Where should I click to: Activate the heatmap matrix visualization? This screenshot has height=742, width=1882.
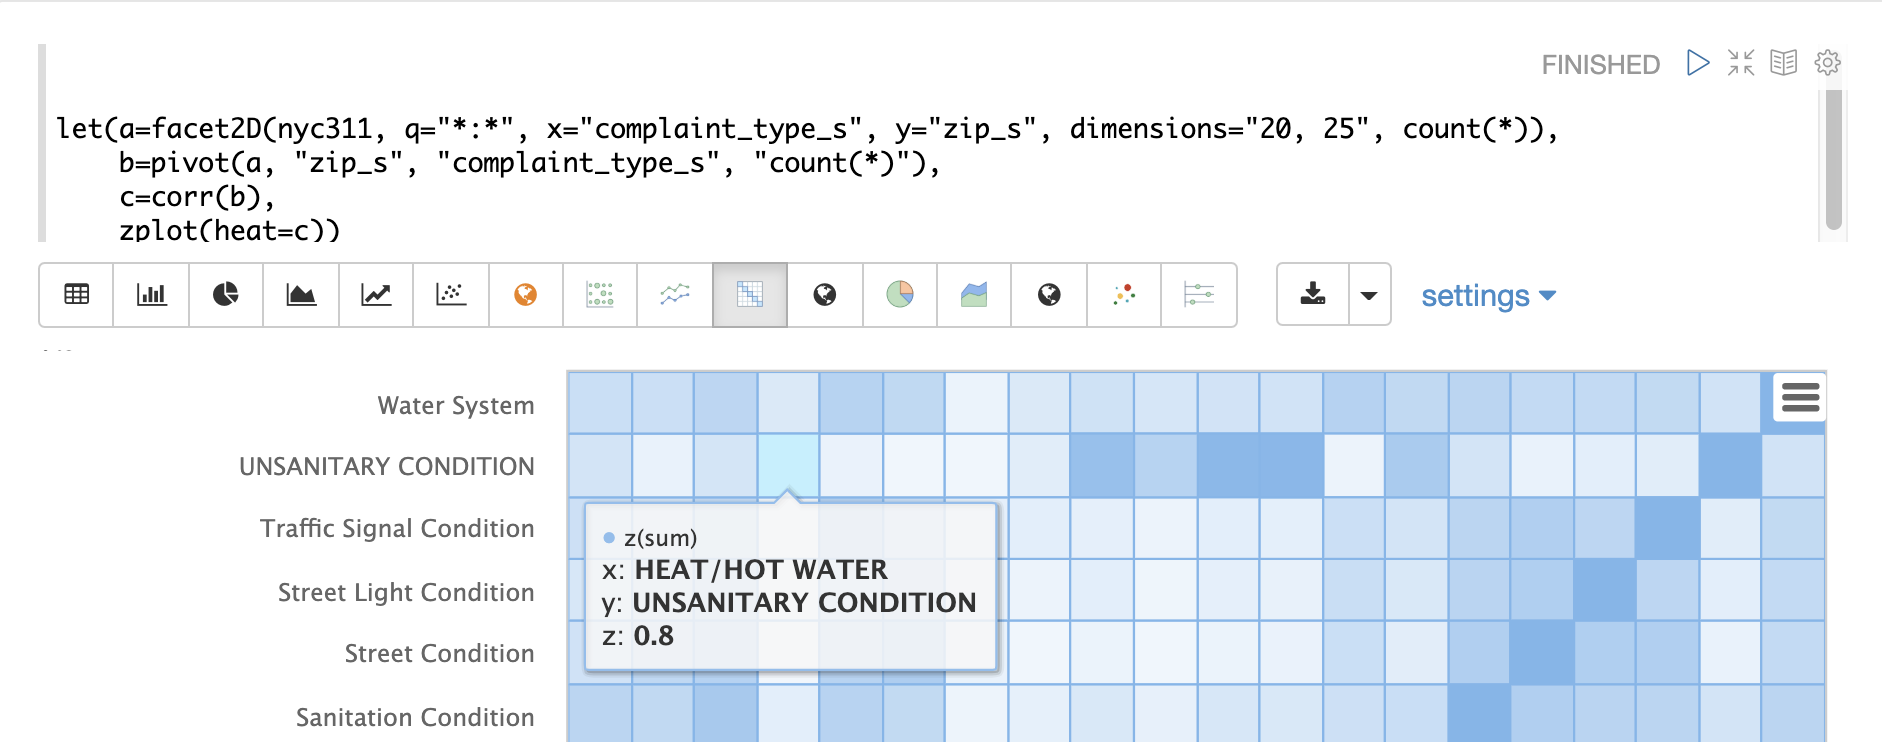[750, 295]
